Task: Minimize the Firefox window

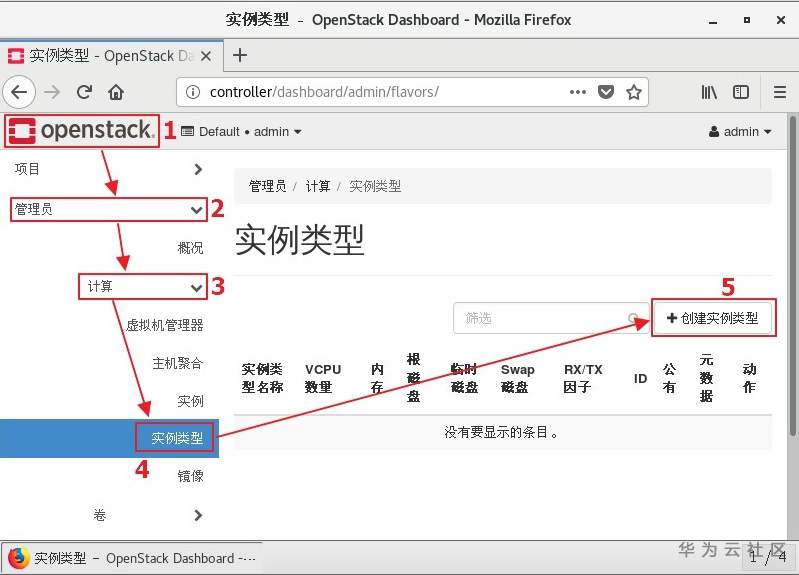Action: (713, 20)
